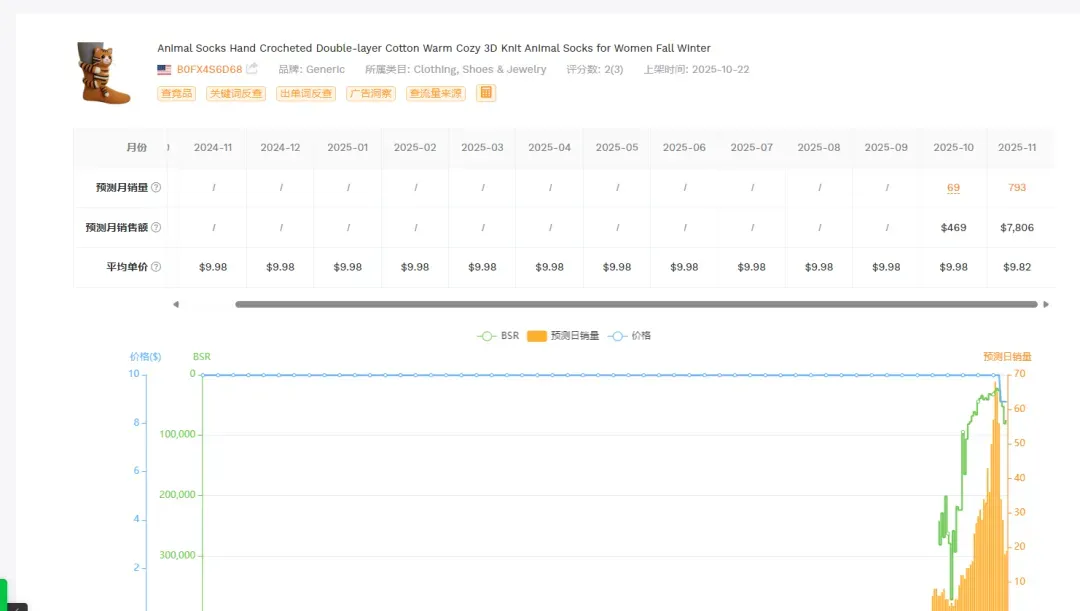Open the calculator icon button
Viewport: 1080px width, 611px height.
[x=486, y=93]
